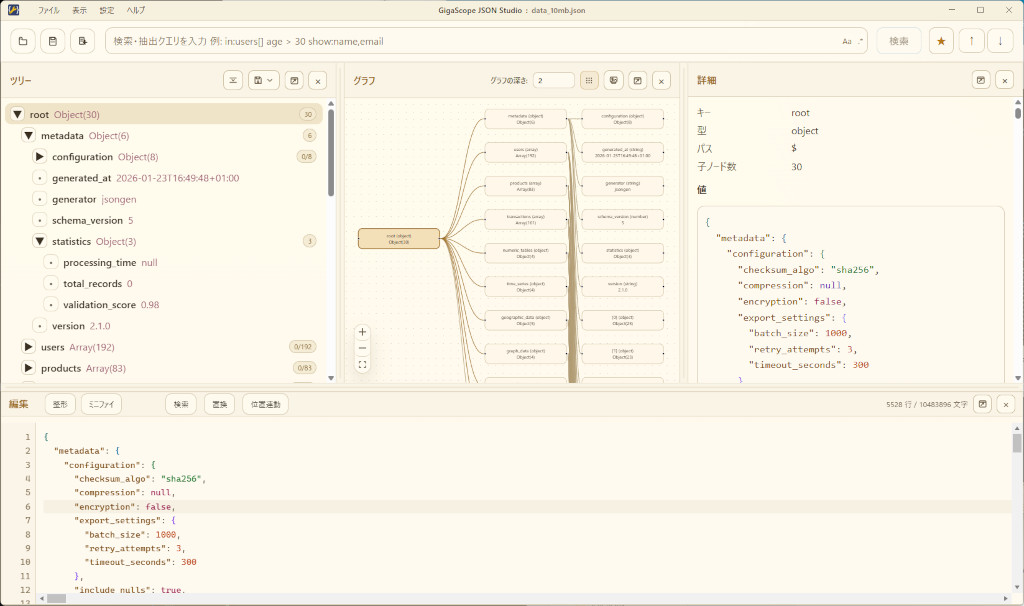This screenshot has height=606, width=1024.
Task: Select the geographic_data graph node
Action: coord(526,320)
